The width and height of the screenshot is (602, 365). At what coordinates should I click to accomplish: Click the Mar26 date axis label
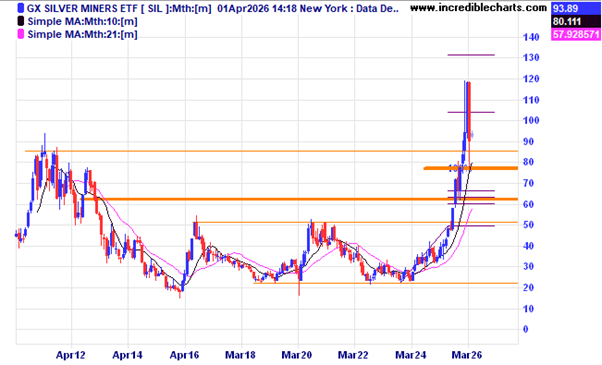tap(467, 355)
